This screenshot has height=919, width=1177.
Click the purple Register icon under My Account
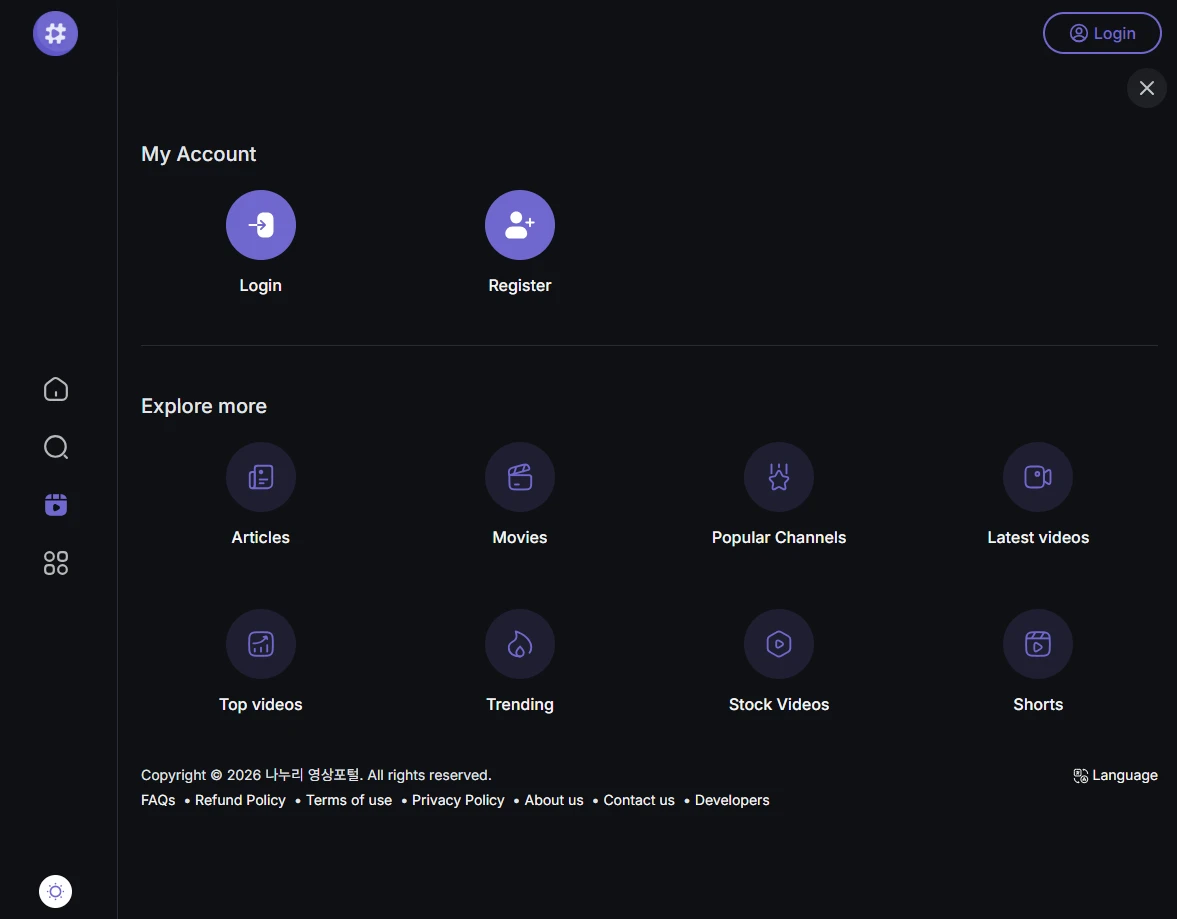click(519, 225)
